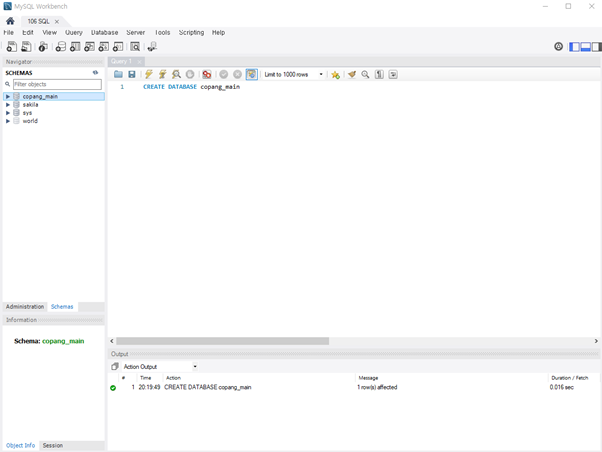Expand the copang_main schema
Image resolution: width=602 pixels, height=452 pixels.
[8, 96]
